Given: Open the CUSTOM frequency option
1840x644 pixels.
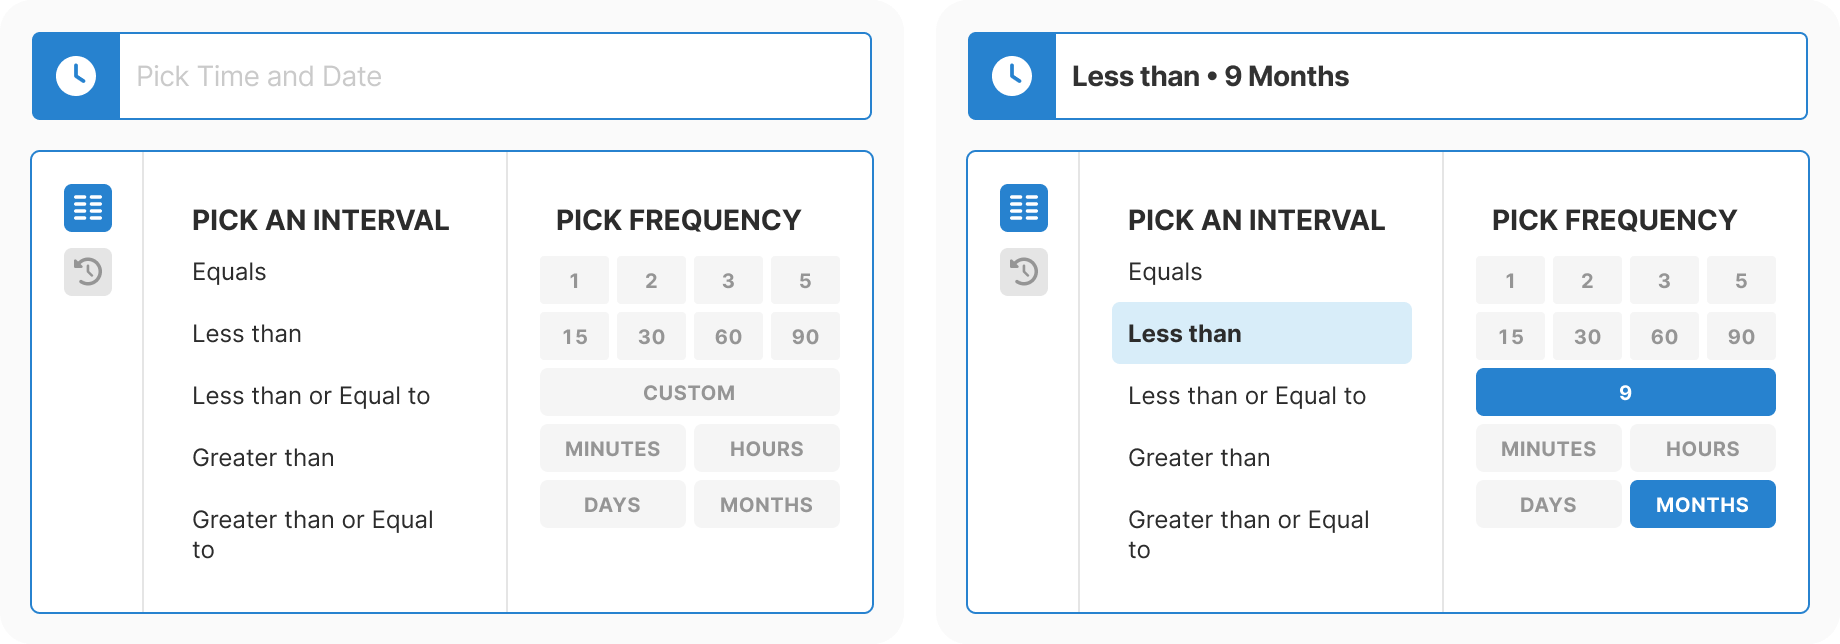Looking at the screenshot, I should click(x=689, y=392).
